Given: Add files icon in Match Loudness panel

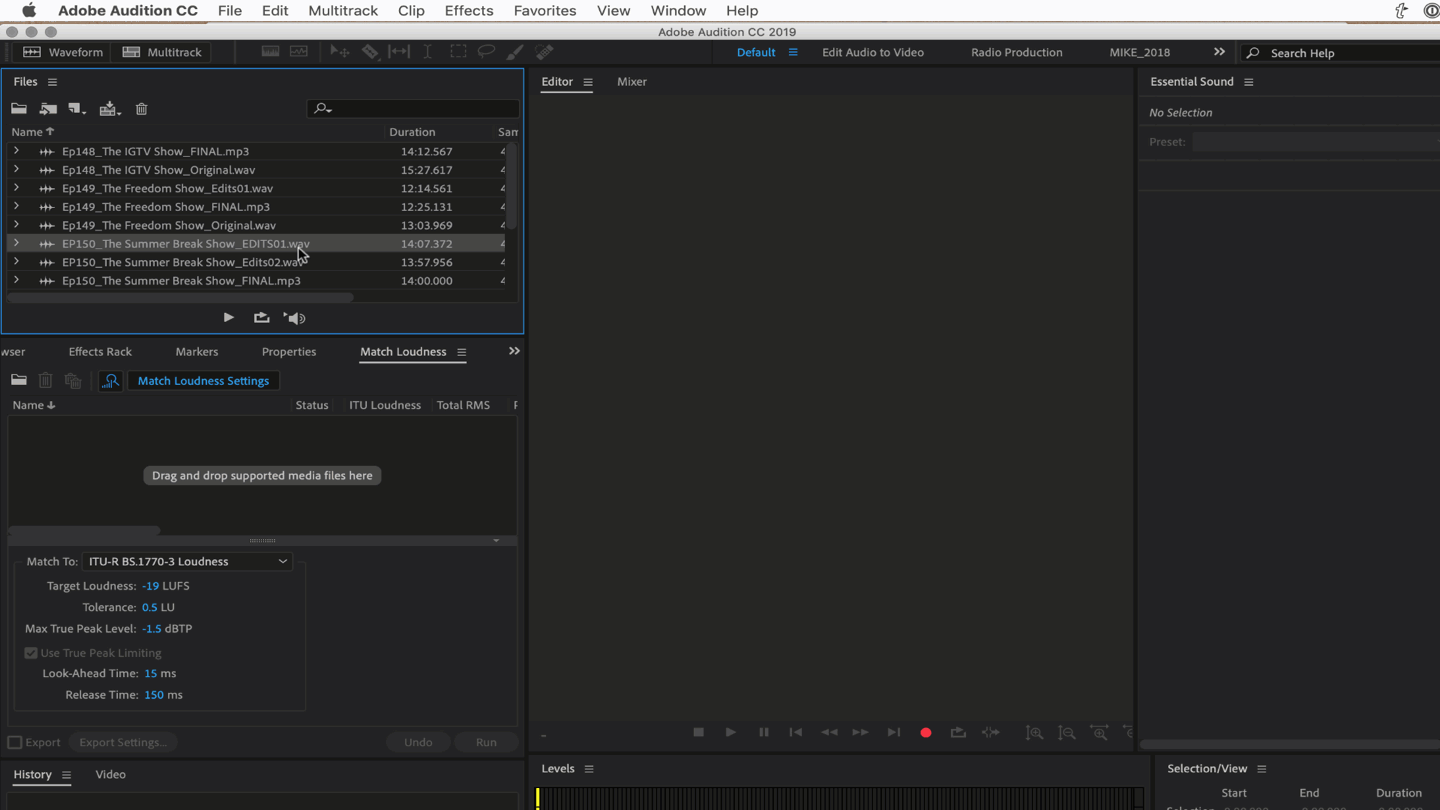Looking at the screenshot, I should pyautogui.click(x=19, y=381).
